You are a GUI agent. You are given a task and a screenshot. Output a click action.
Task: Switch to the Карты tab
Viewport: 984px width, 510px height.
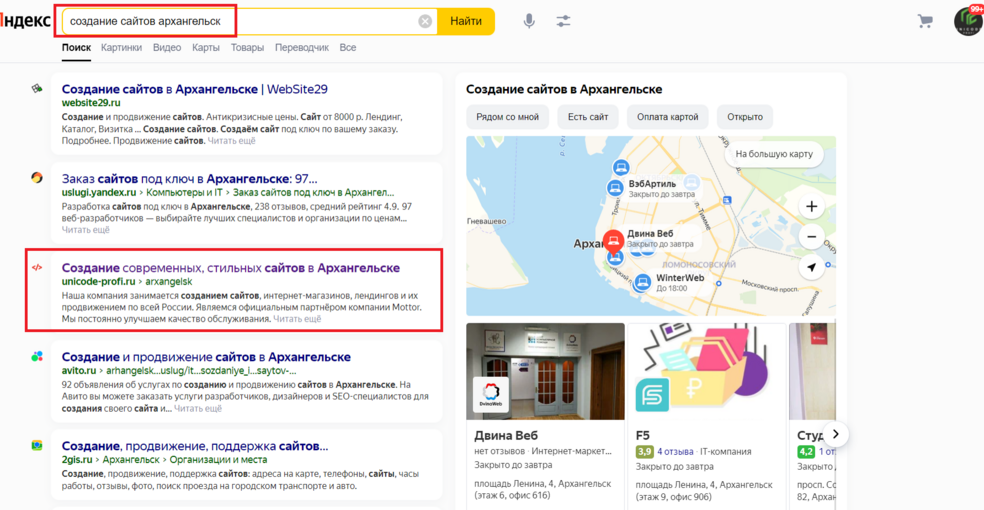tap(206, 48)
